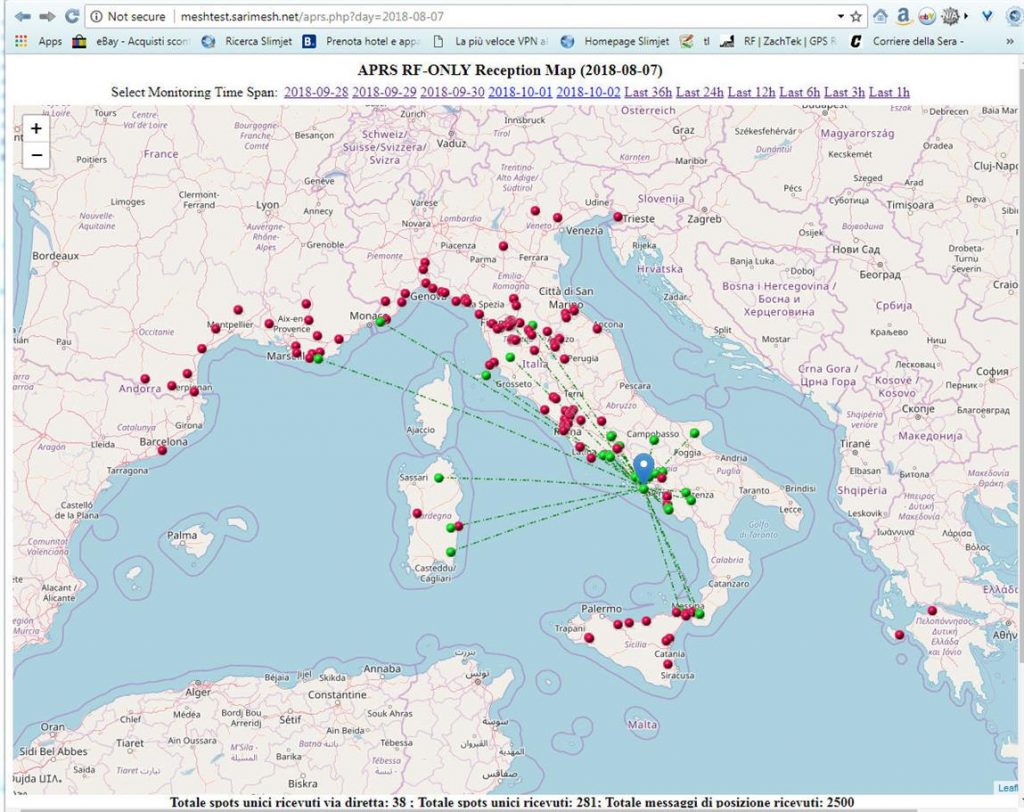1024x812 pixels.
Task: Bookmark this page with the star icon
Action: click(856, 16)
